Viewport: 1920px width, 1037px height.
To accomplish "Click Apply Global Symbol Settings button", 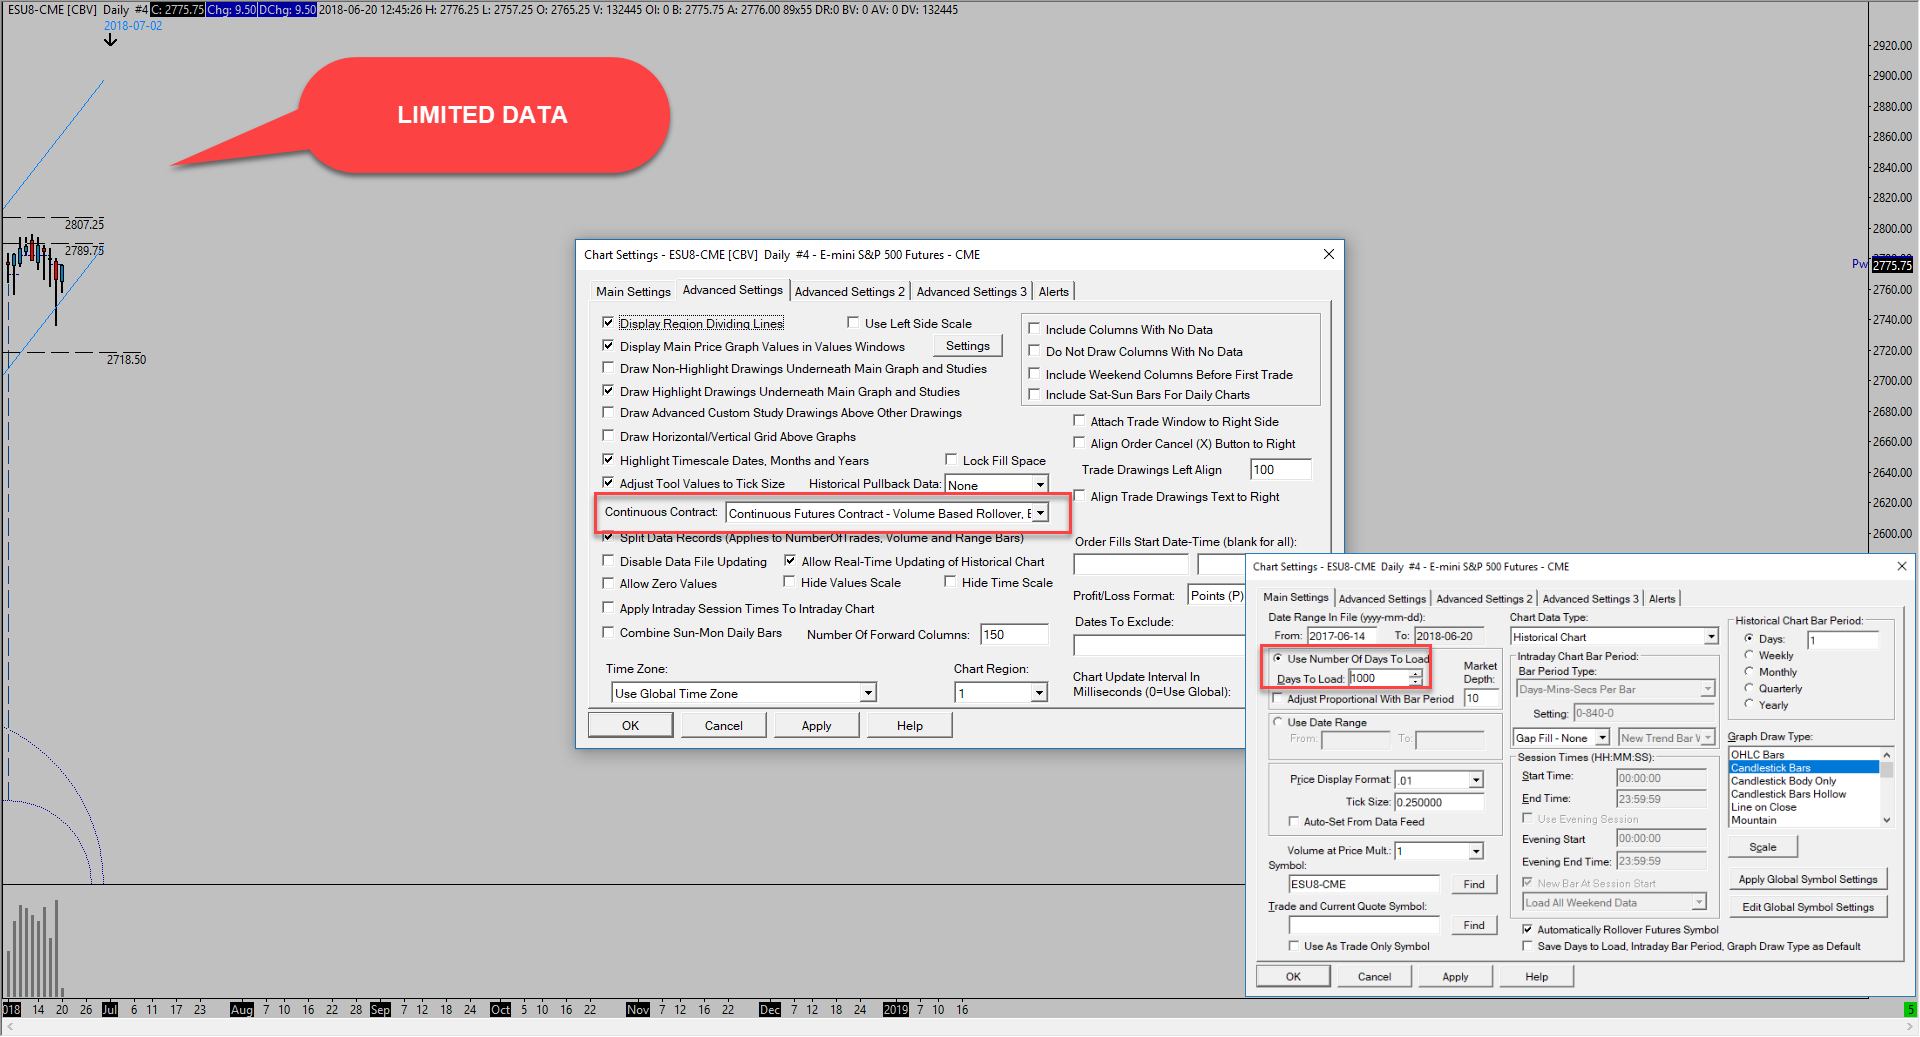I will (1807, 879).
